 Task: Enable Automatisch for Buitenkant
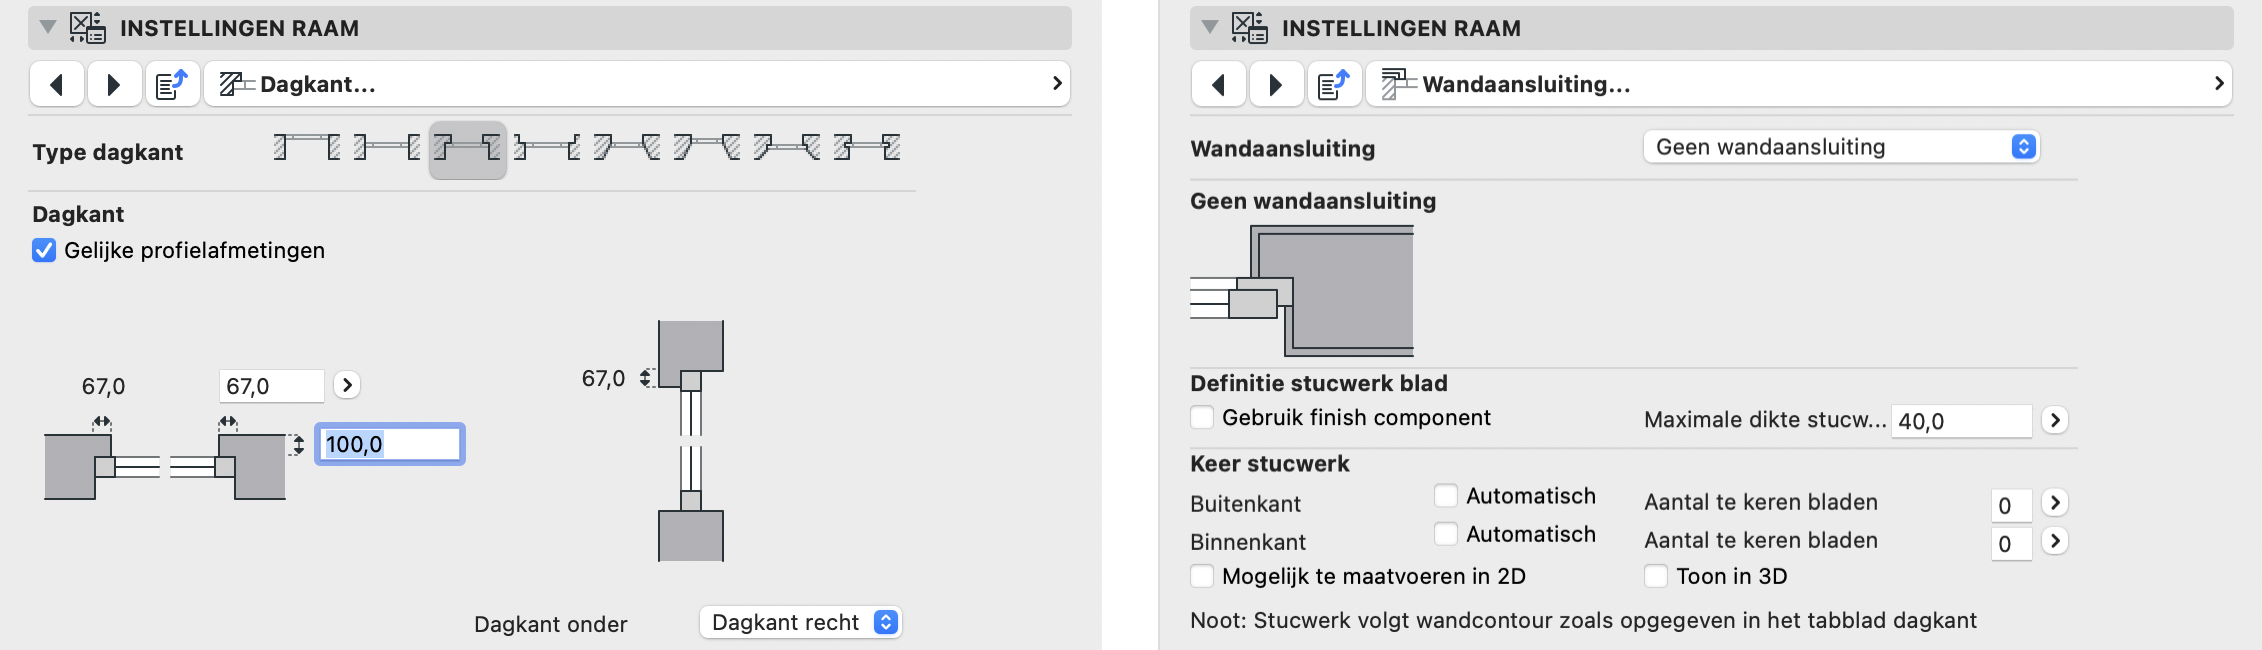pos(1446,496)
